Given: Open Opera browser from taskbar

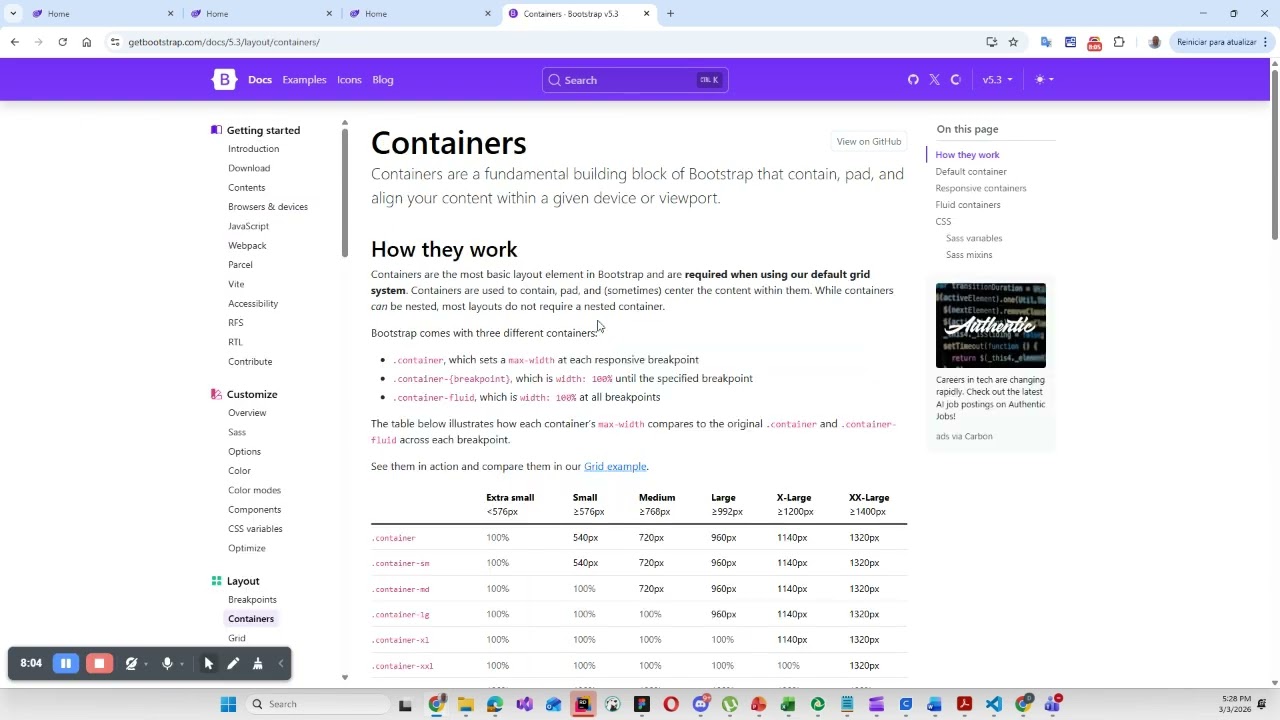Looking at the screenshot, I should (671, 705).
